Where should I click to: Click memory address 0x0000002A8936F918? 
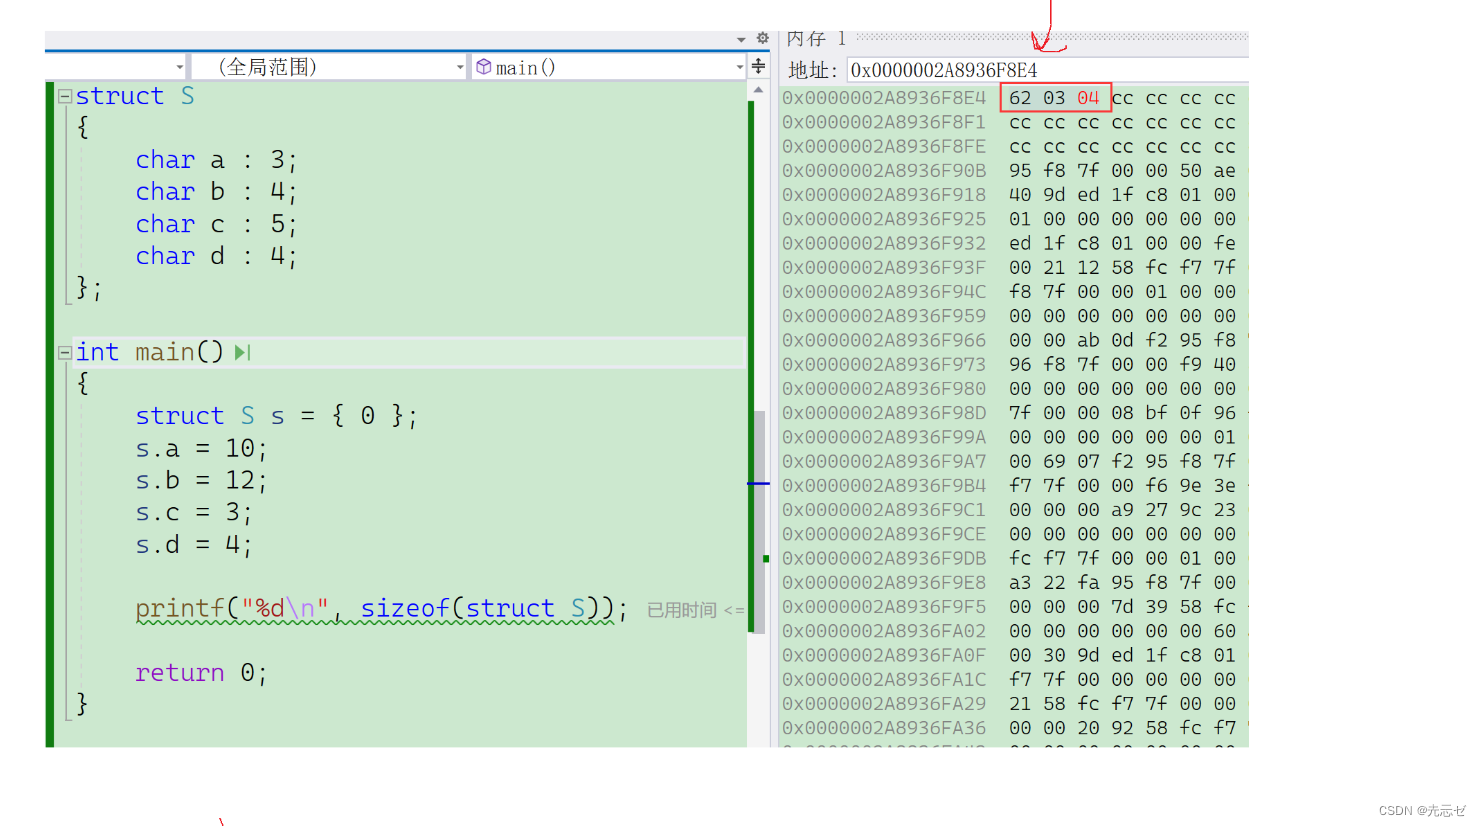click(x=884, y=195)
